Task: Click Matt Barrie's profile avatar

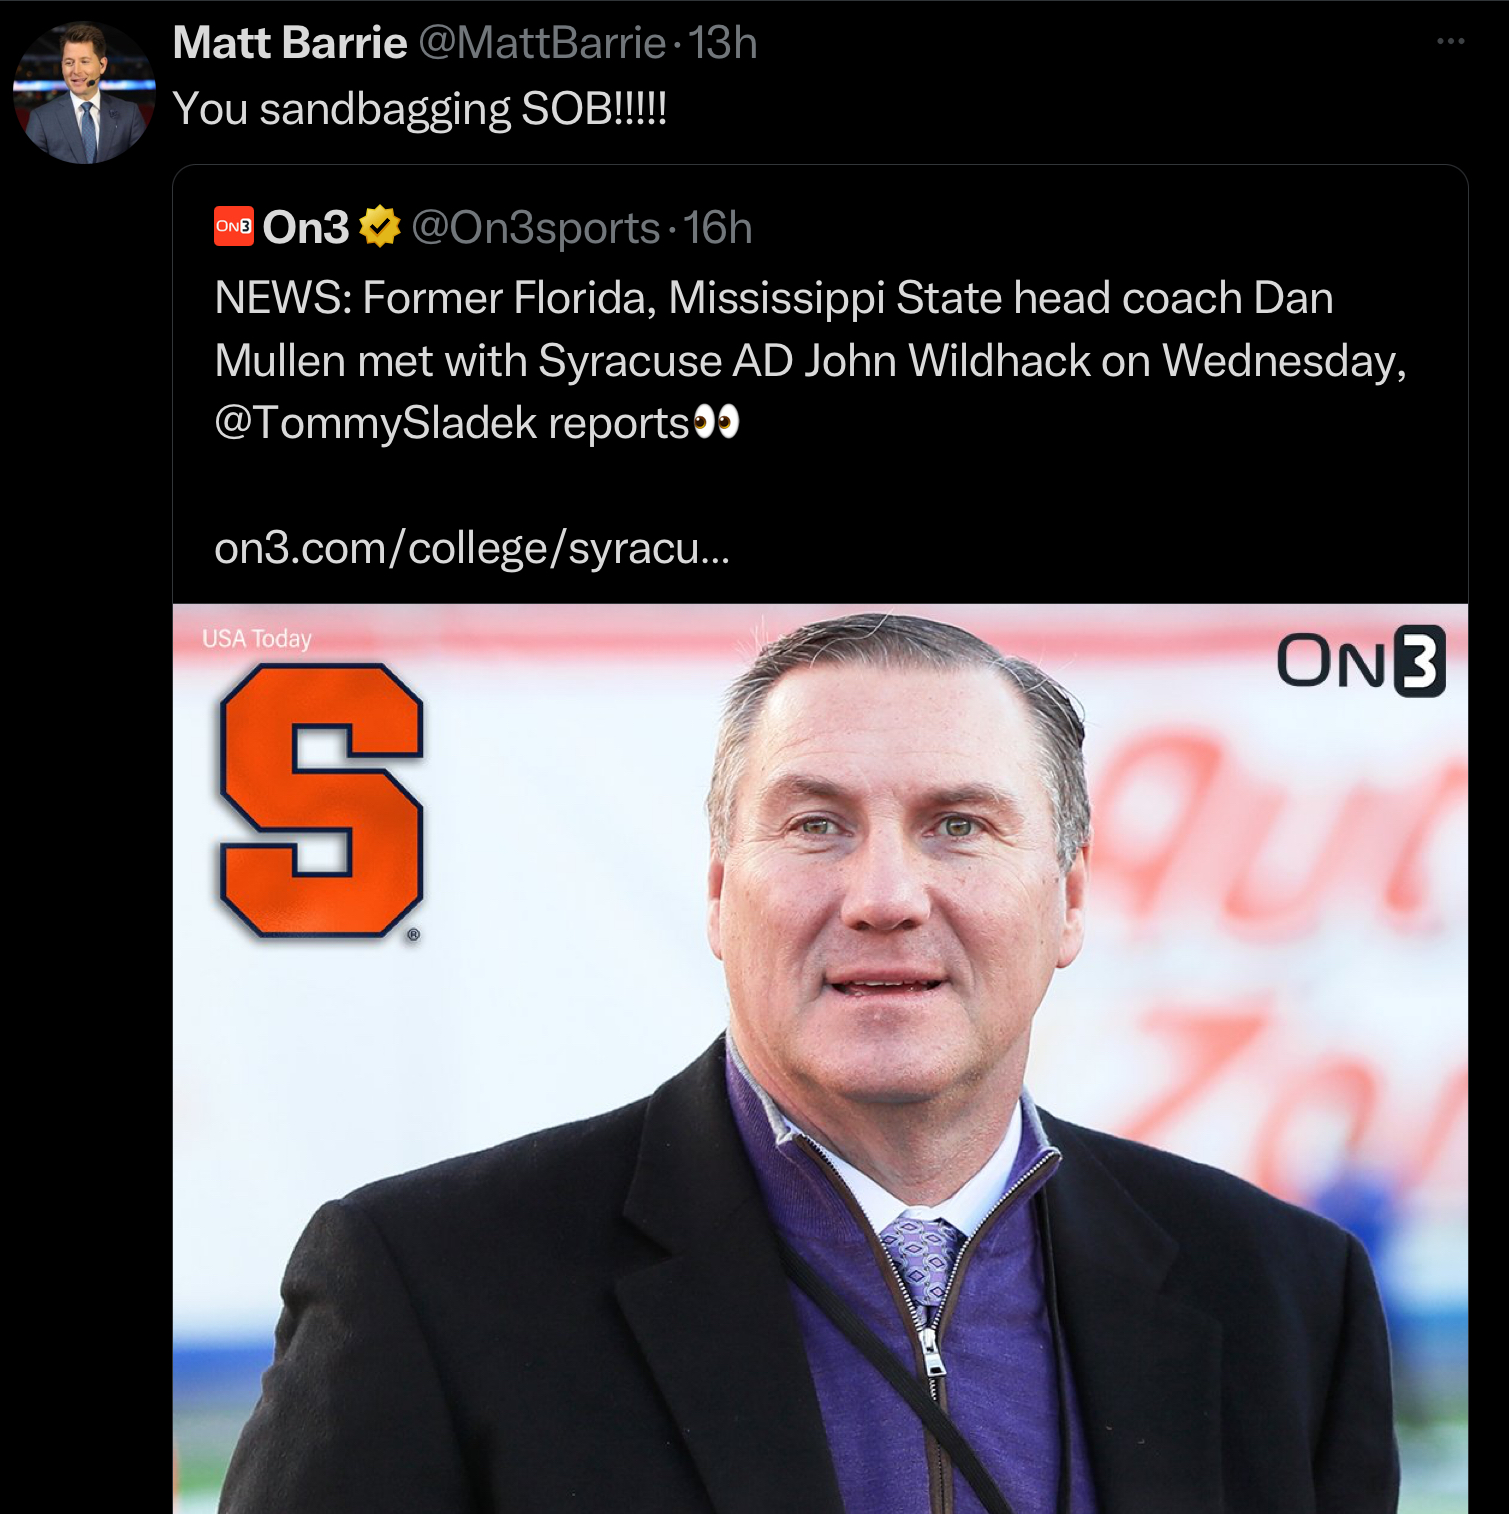Action: point(84,93)
